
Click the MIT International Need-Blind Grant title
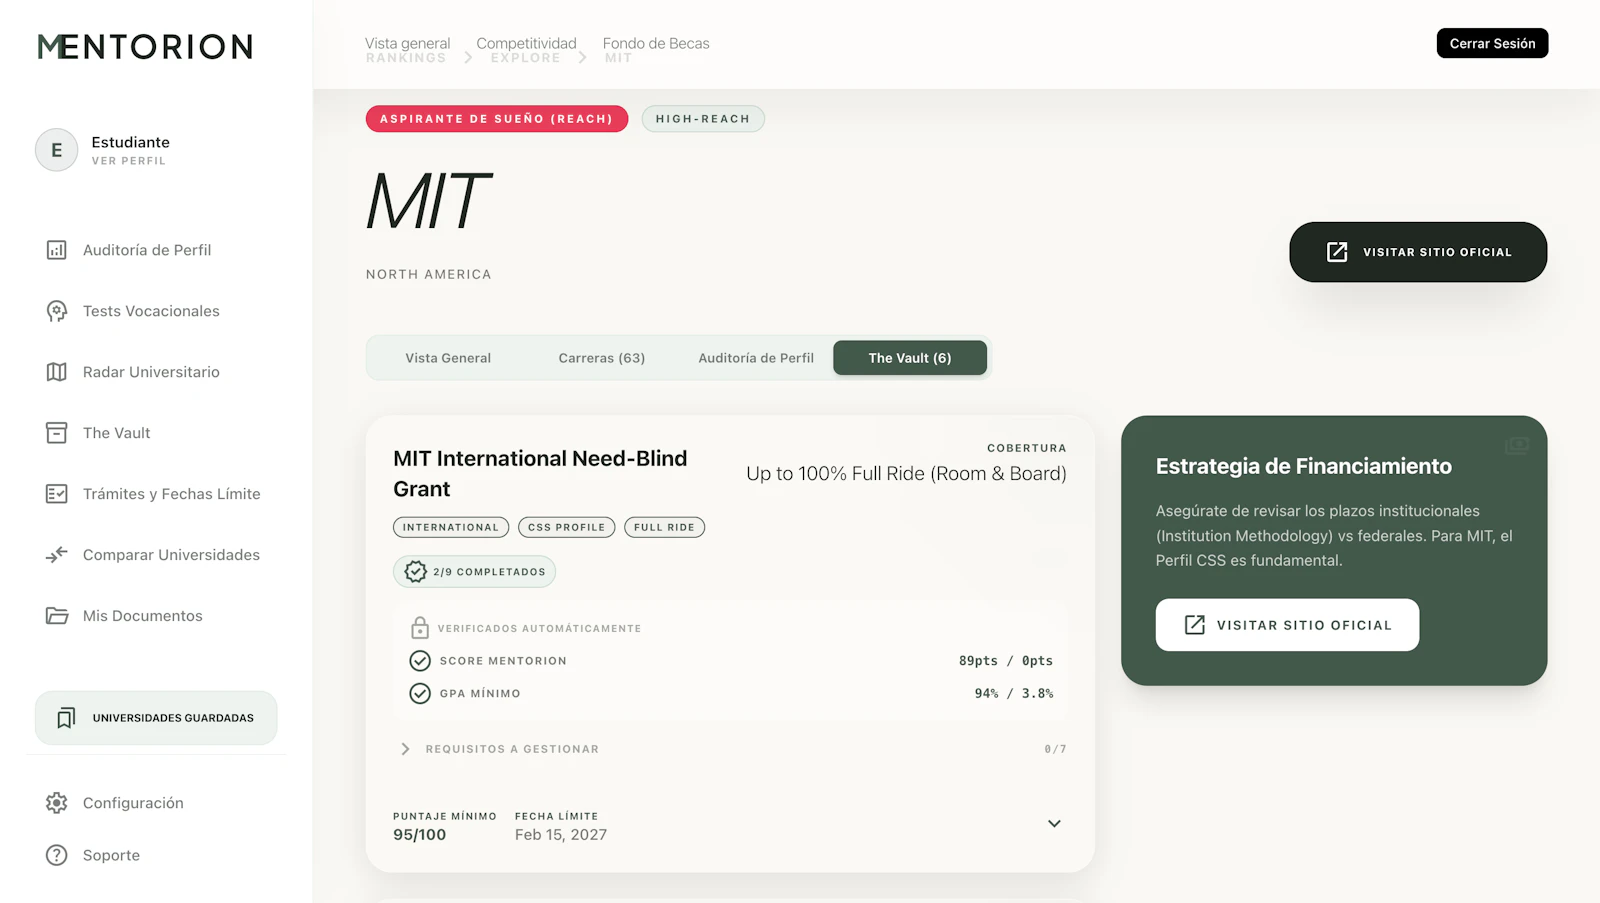(540, 474)
